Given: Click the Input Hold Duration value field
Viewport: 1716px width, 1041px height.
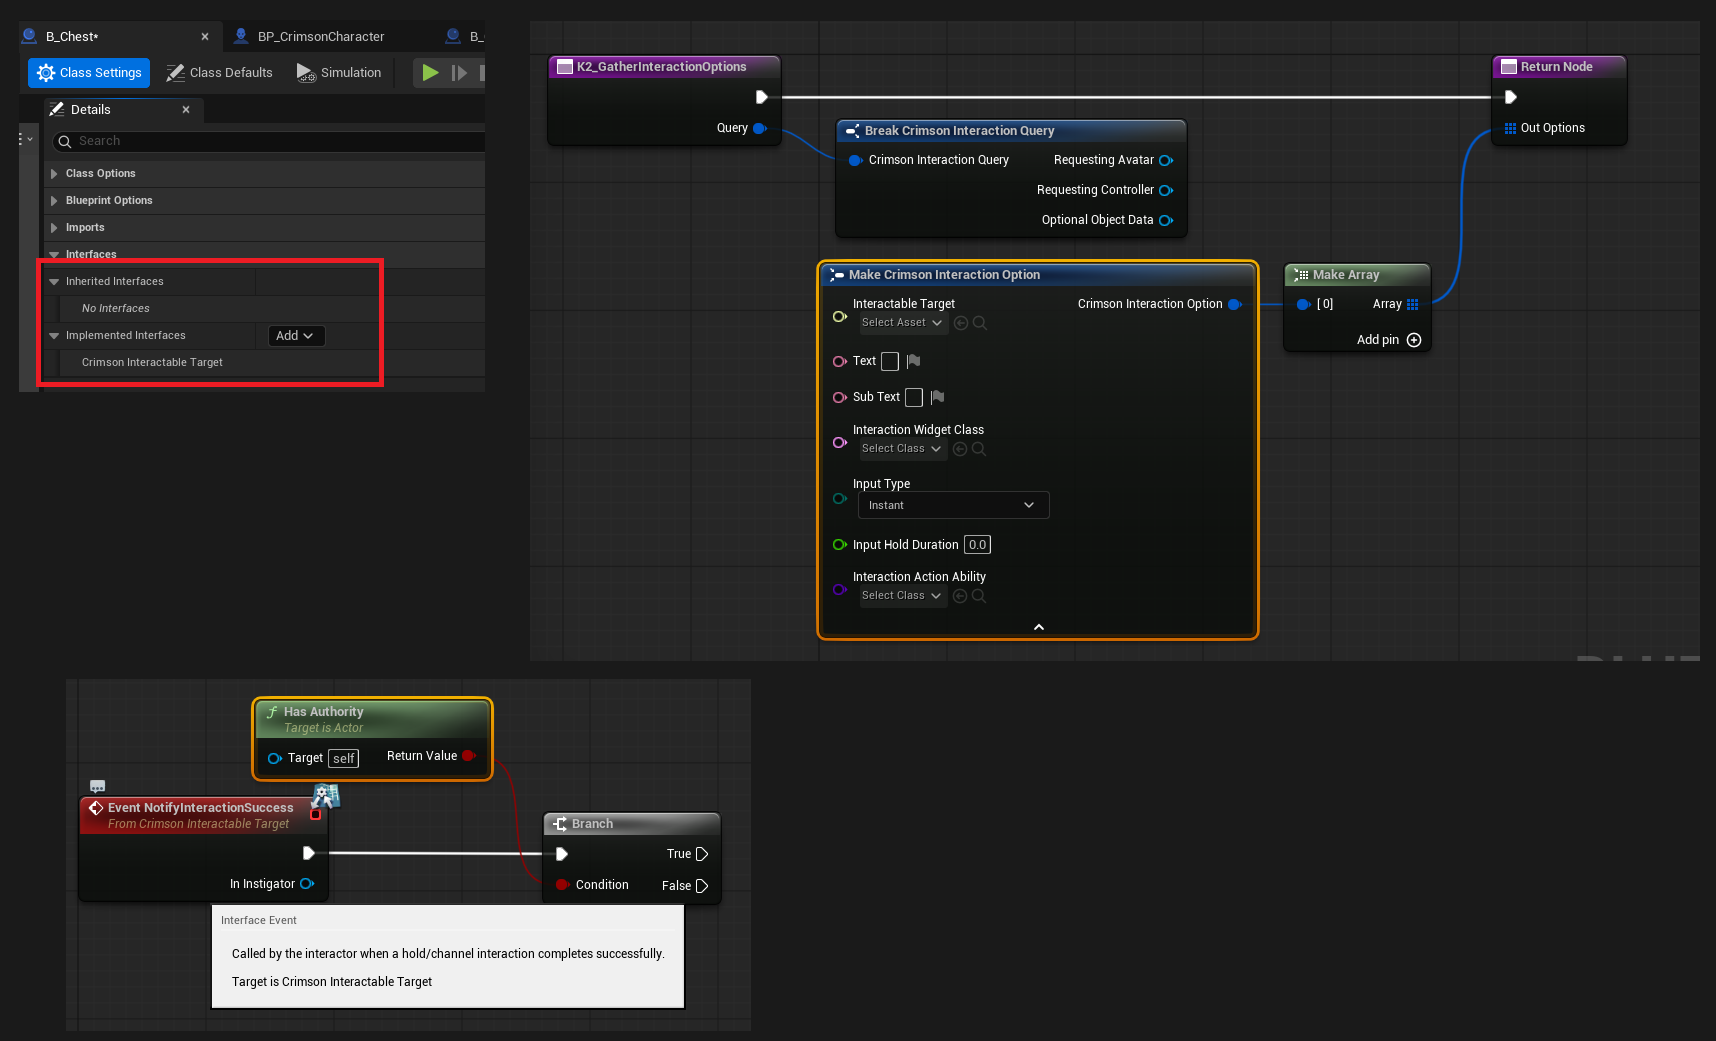Looking at the screenshot, I should pyautogui.click(x=977, y=545).
